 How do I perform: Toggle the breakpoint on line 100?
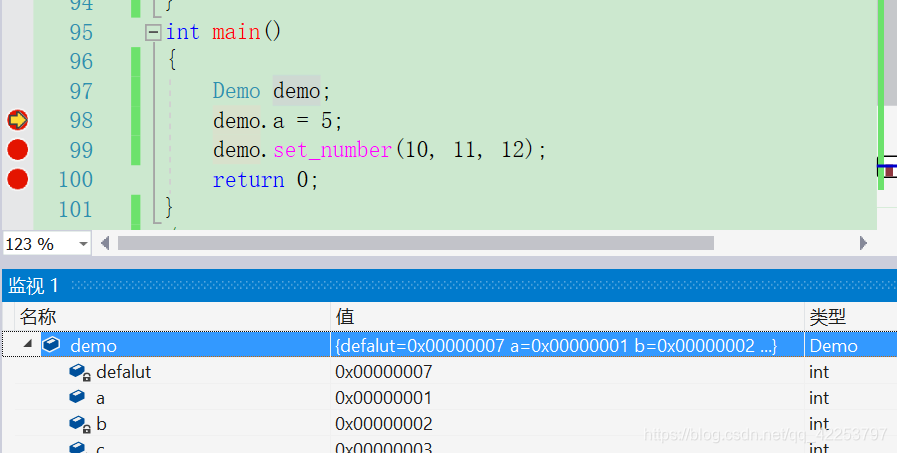[18, 180]
